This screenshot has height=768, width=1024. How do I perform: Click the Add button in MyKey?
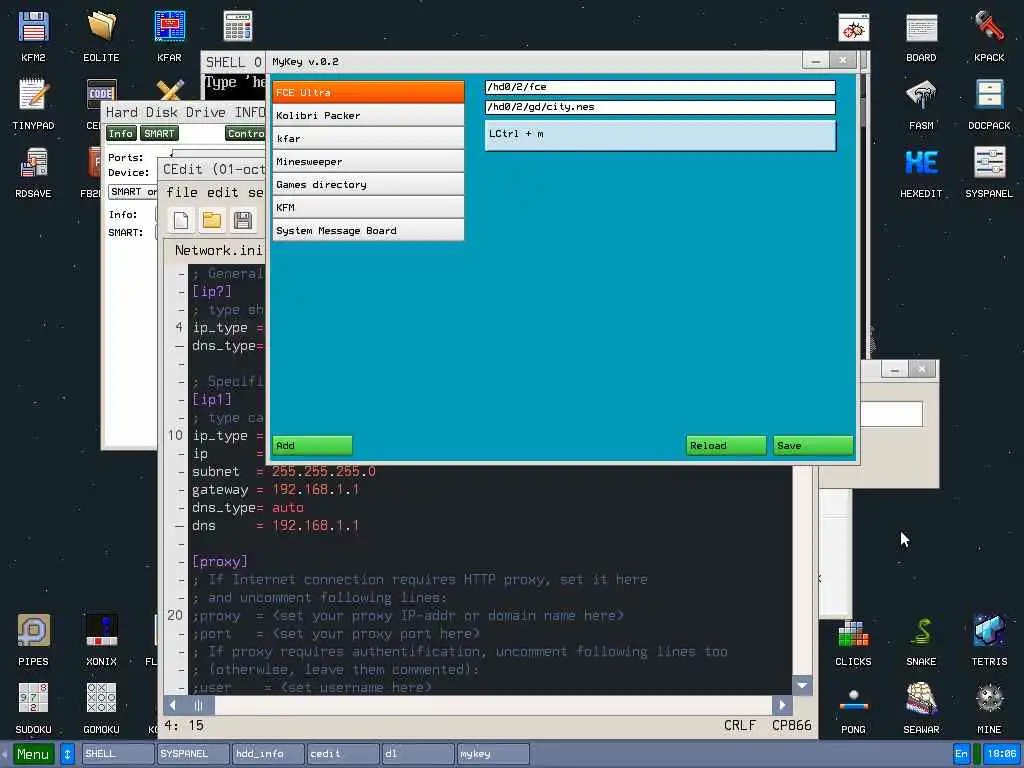coord(313,445)
